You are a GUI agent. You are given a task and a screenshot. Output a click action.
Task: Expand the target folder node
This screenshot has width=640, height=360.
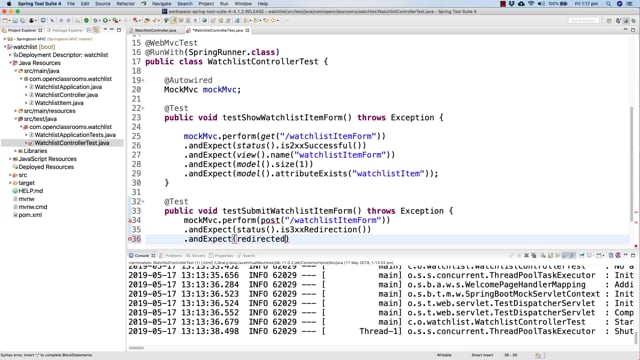(x=10, y=183)
